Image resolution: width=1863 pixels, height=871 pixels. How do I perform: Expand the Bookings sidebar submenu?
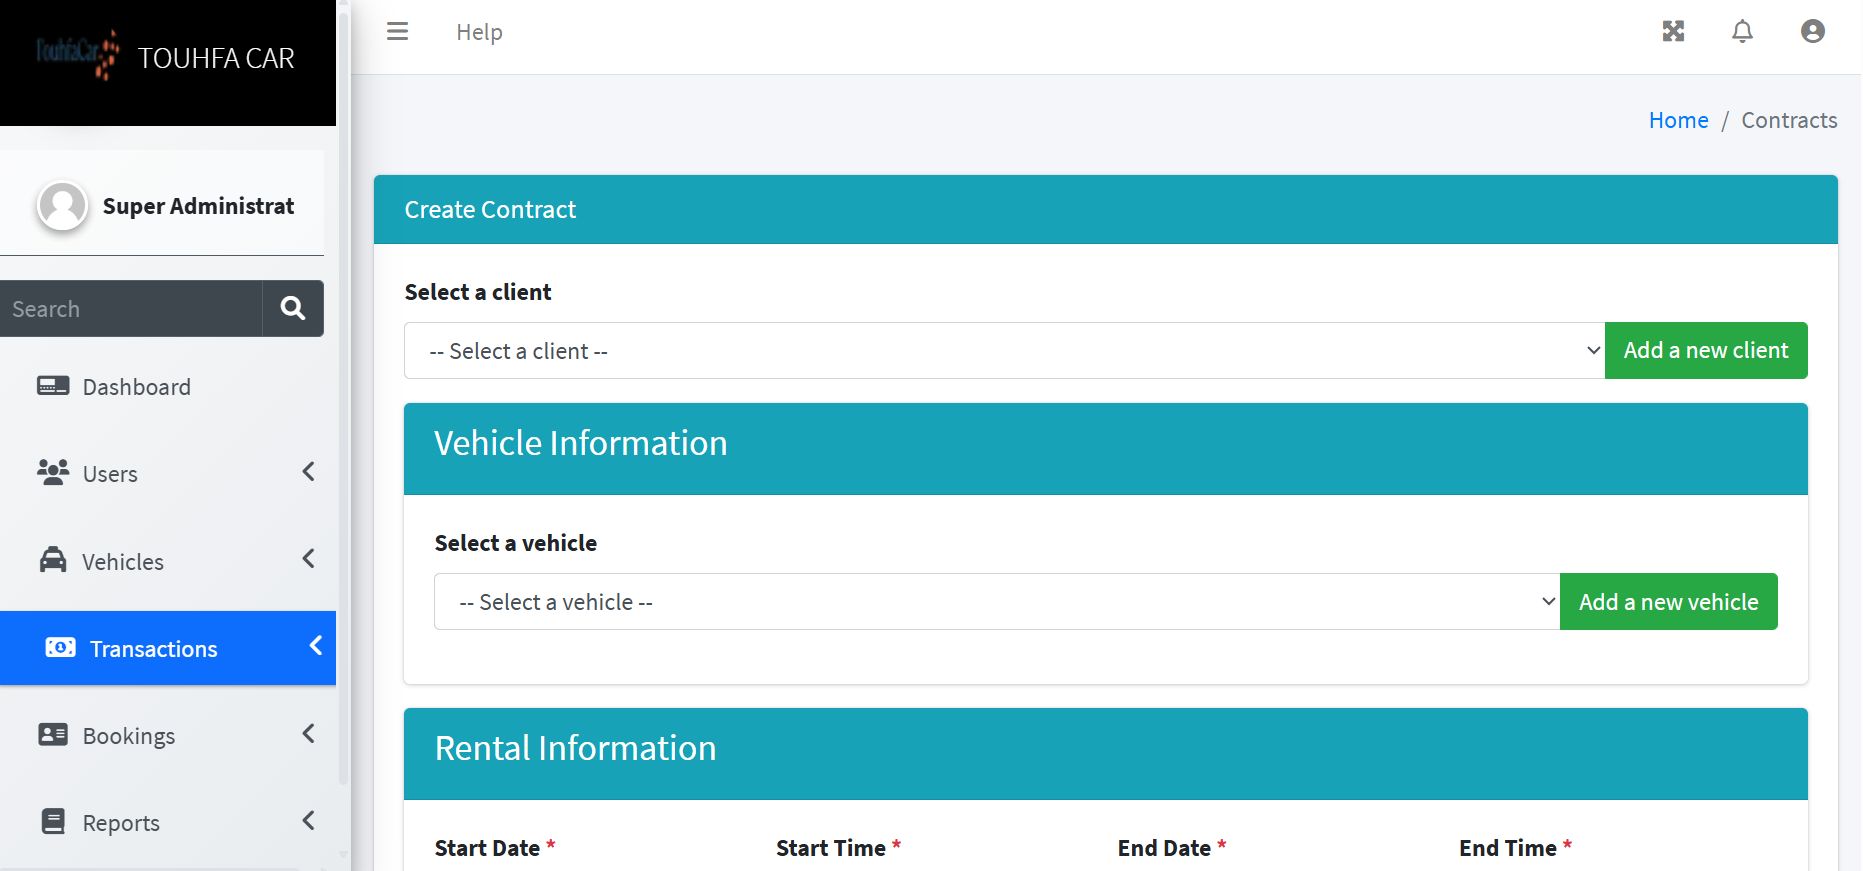[308, 734]
